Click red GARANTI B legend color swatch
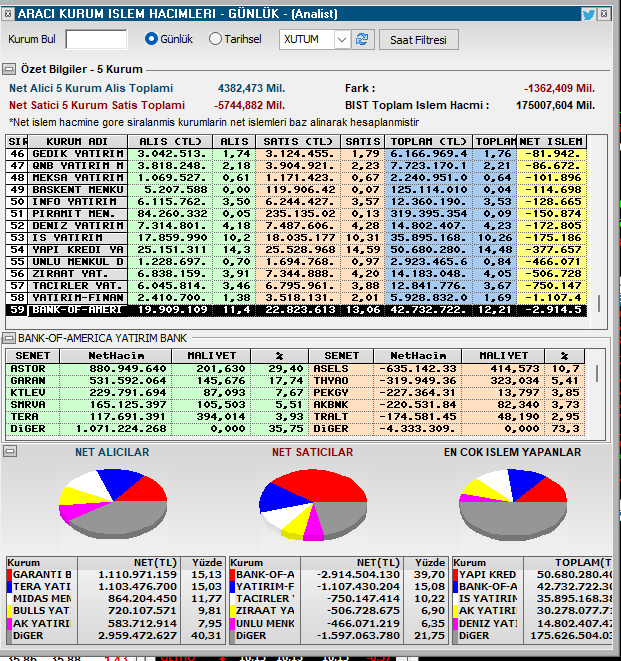The image size is (621, 661). coord(10,575)
